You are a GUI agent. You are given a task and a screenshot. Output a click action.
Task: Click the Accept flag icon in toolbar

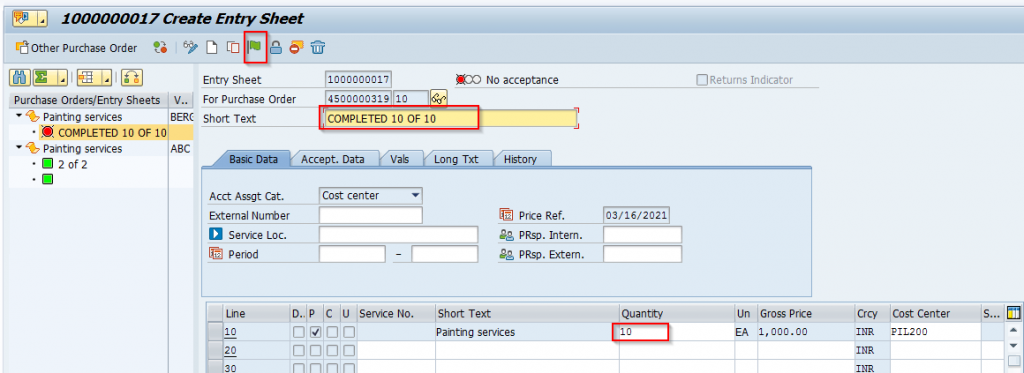point(255,47)
